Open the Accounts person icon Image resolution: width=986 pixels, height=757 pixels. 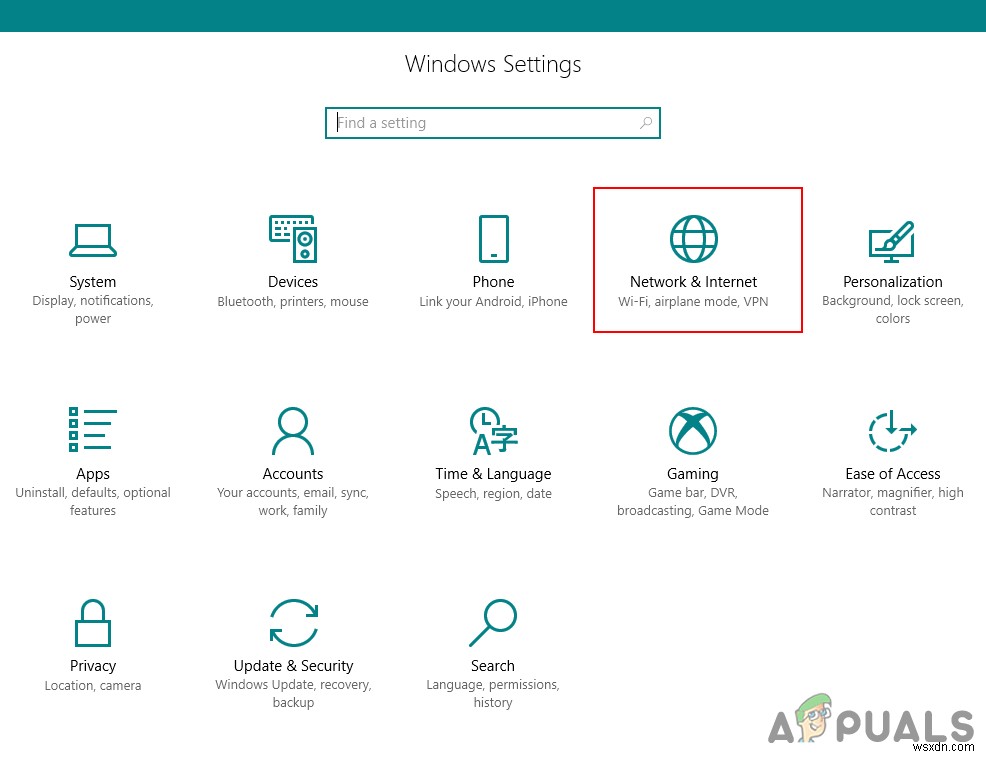[x=293, y=431]
